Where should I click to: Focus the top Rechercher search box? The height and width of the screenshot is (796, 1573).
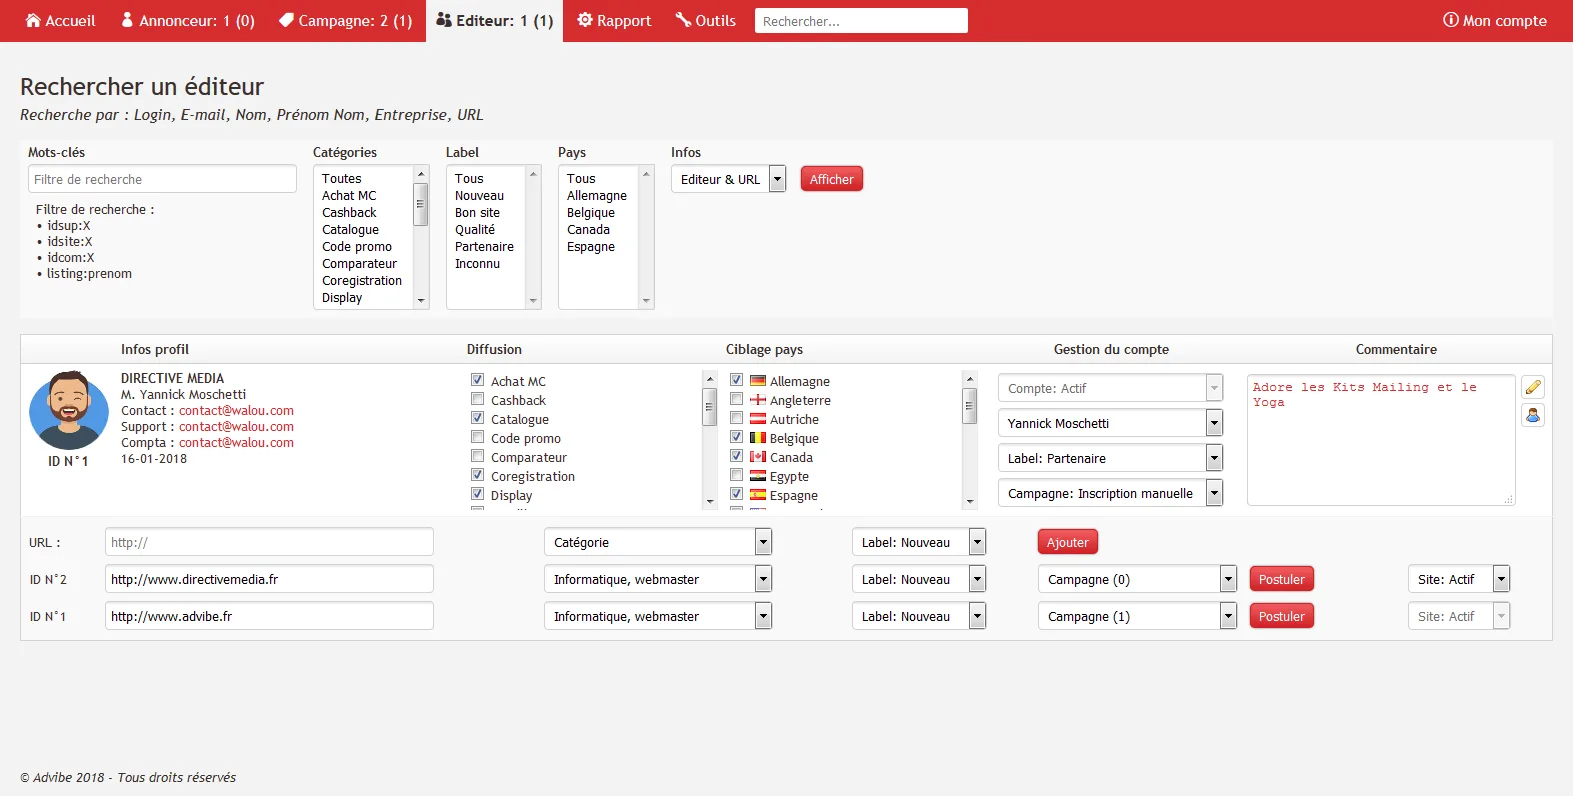[x=861, y=21]
